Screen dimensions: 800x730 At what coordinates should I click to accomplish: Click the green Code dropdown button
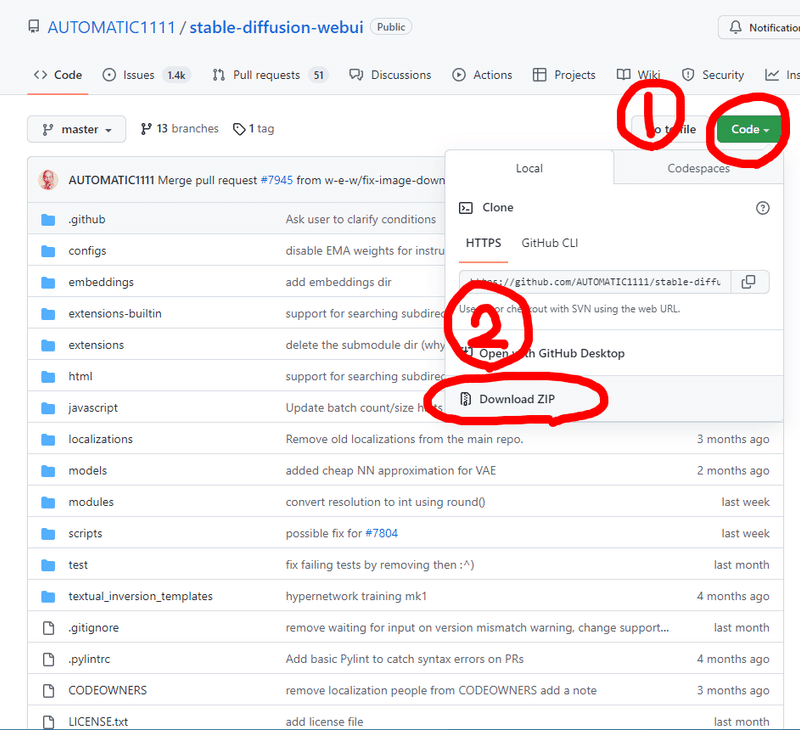749,129
